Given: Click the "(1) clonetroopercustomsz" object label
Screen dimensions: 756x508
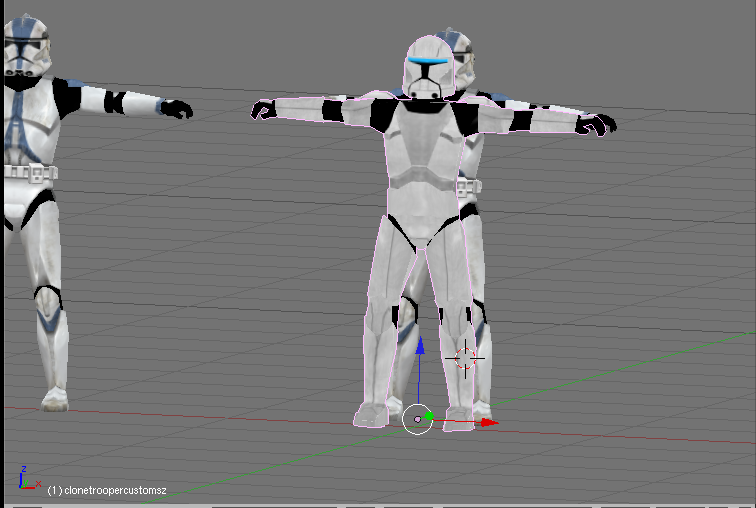Looking at the screenshot, I should coord(107,491).
